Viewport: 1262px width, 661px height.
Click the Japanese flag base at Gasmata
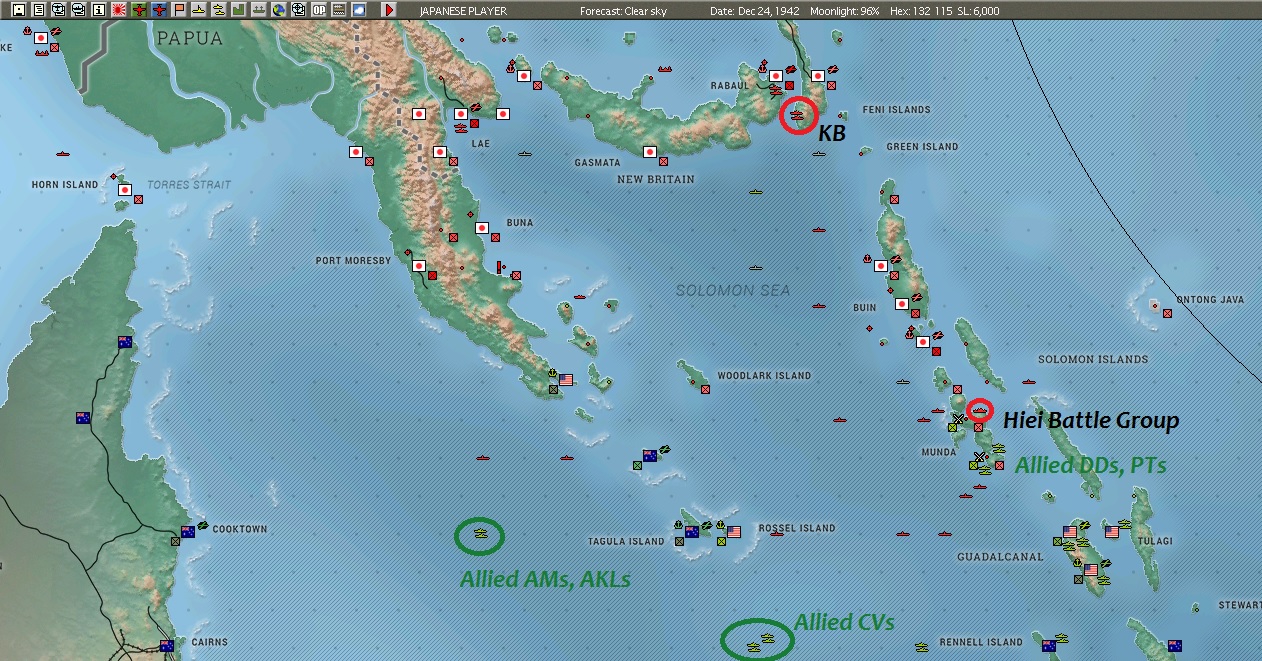[649, 152]
